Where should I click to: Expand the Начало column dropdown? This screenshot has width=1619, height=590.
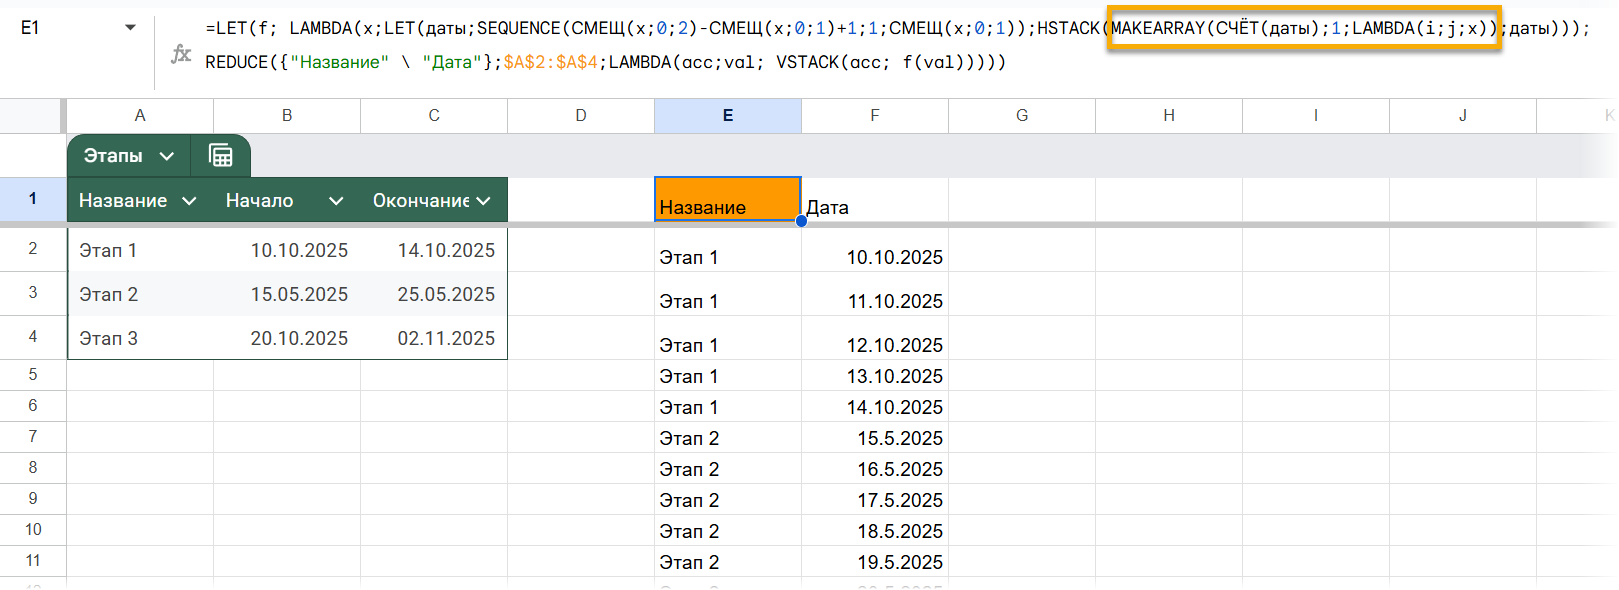[336, 201]
